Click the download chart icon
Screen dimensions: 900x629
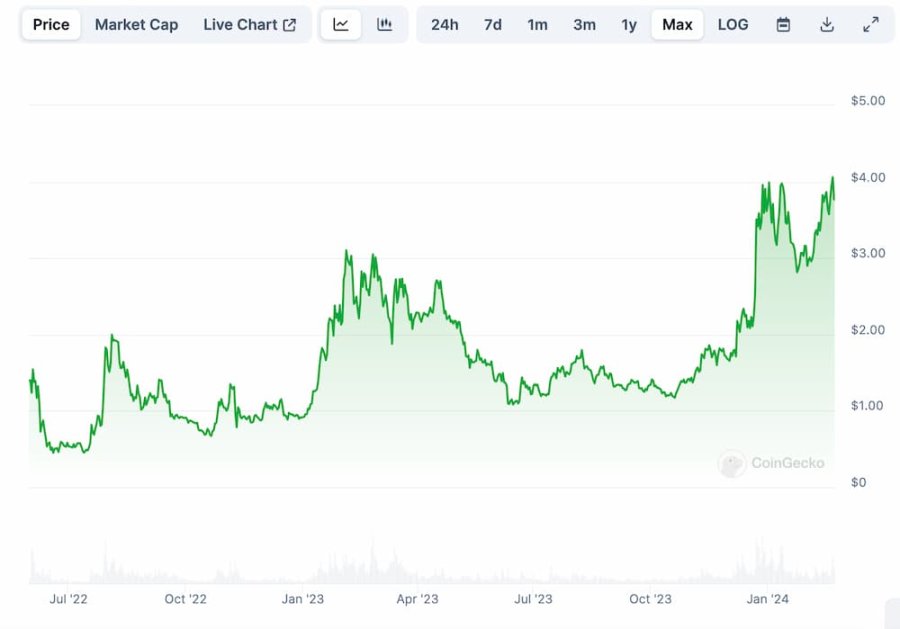[x=827, y=25]
